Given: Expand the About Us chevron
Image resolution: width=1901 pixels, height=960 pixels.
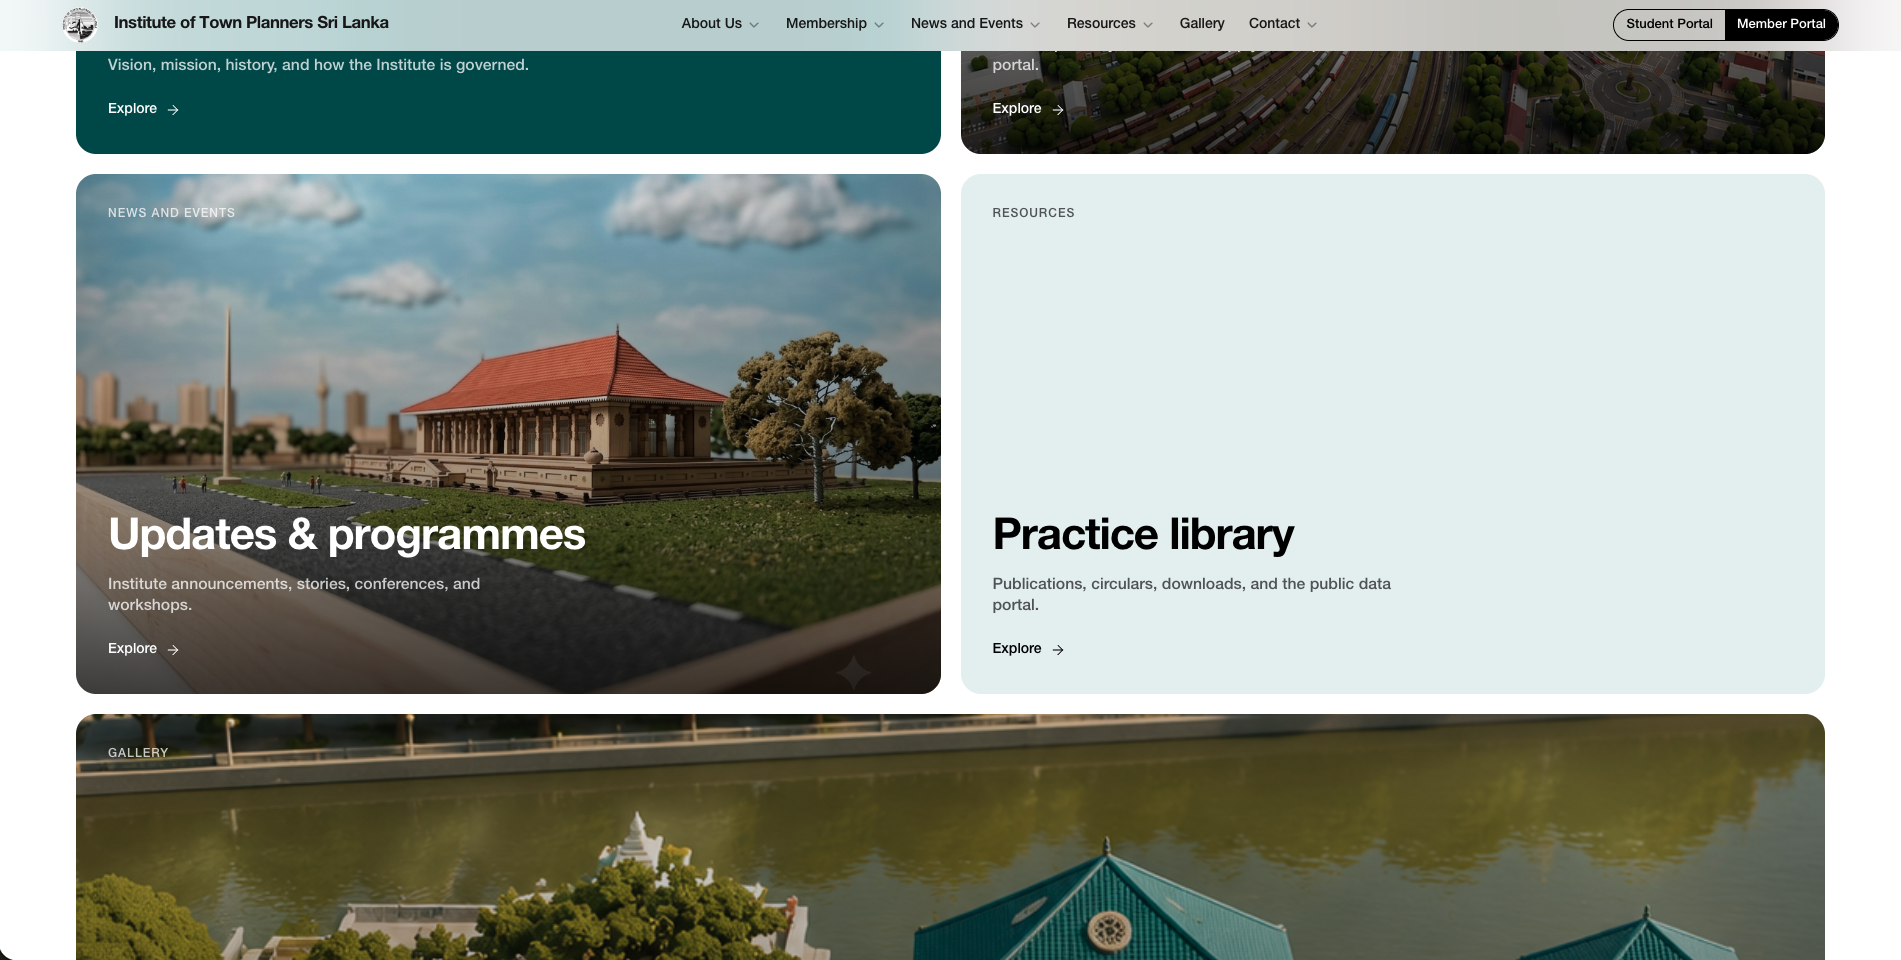Looking at the screenshot, I should (754, 25).
